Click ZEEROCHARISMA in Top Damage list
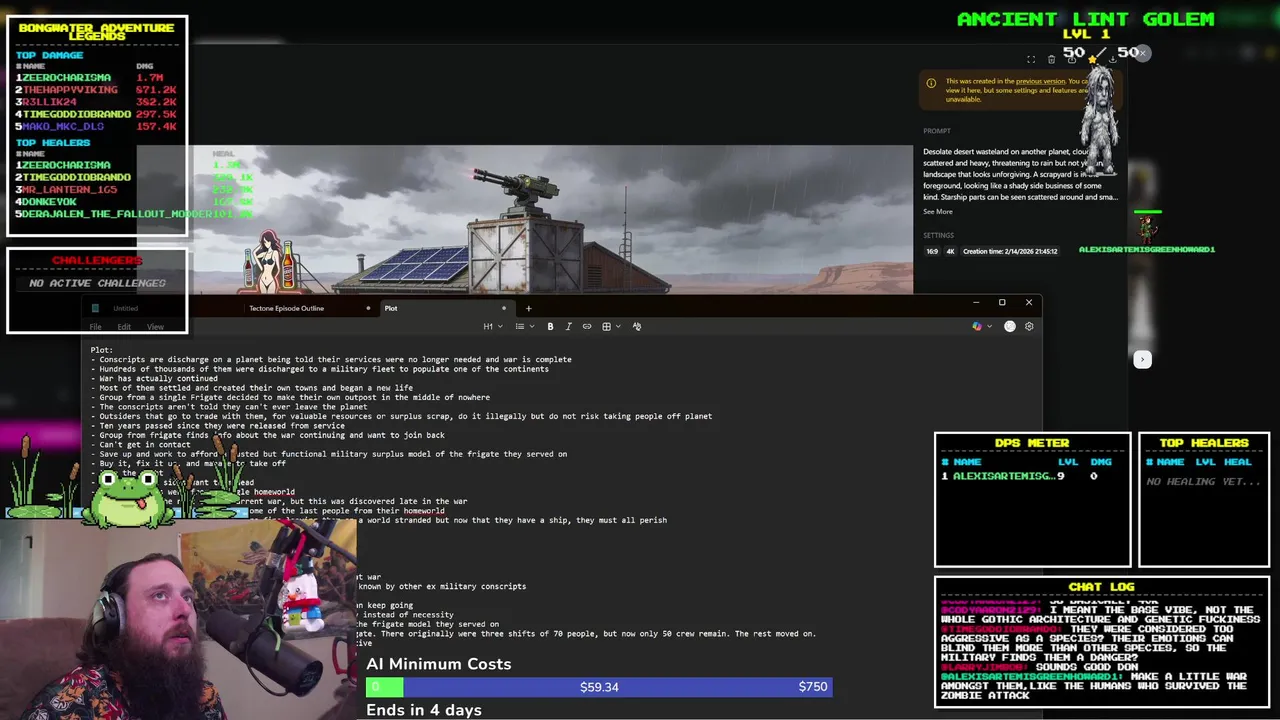 click(66, 77)
